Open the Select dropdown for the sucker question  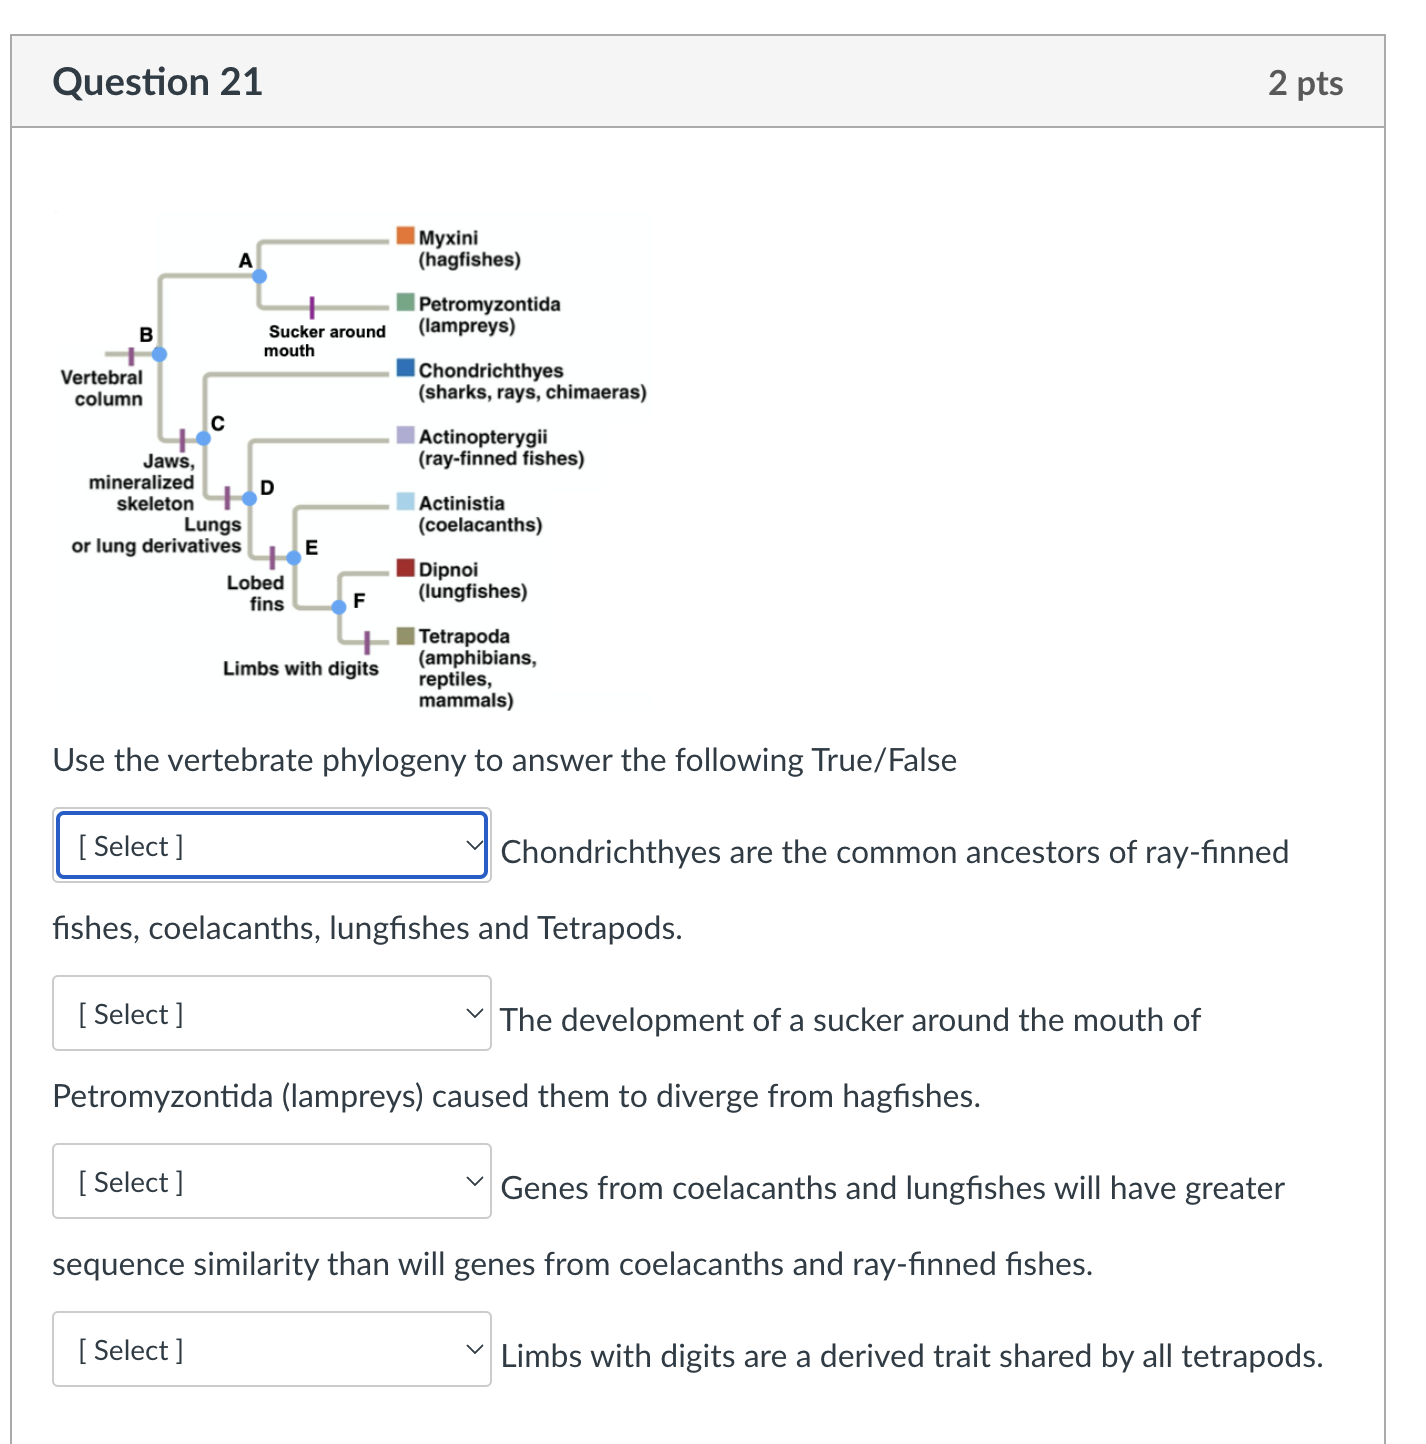tap(271, 1013)
